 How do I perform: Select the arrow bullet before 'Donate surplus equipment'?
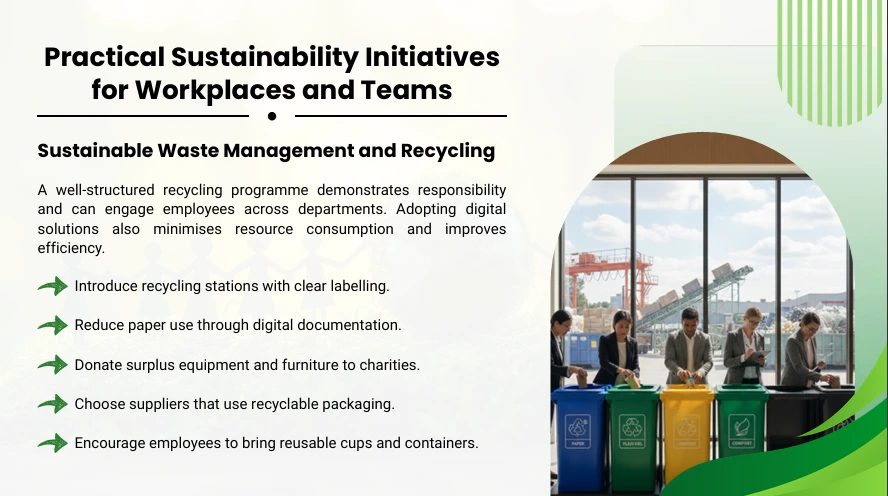coord(52,365)
